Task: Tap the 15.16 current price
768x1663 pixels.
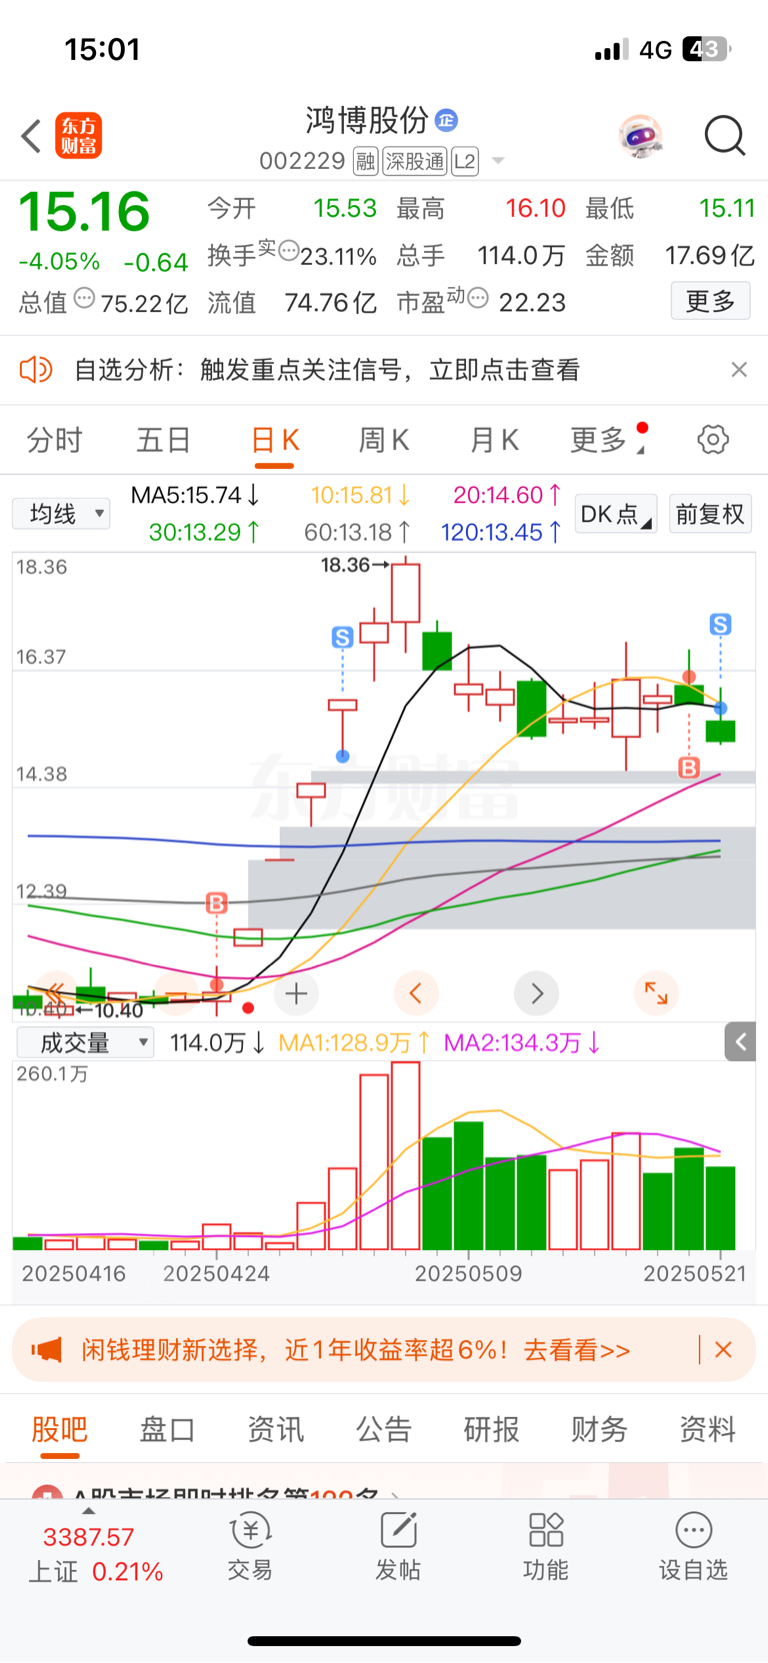Action: (x=85, y=212)
